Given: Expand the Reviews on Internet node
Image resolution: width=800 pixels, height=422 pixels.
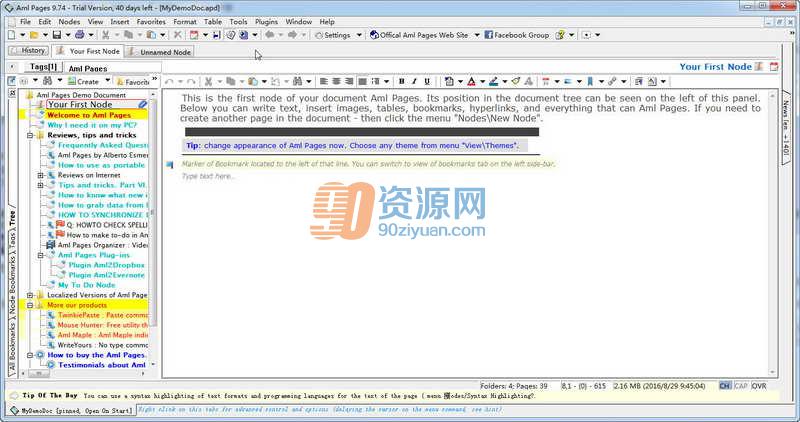Looking at the screenshot, I should (41, 175).
